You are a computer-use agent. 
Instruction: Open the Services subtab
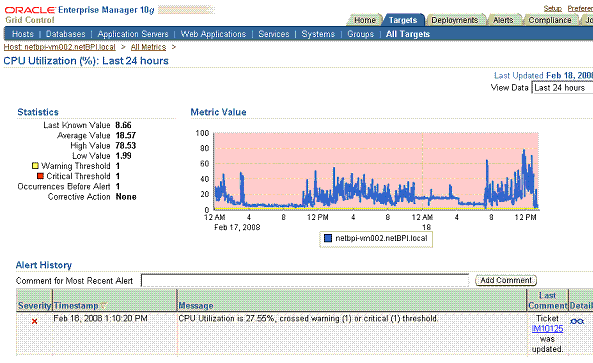[274, 34]
